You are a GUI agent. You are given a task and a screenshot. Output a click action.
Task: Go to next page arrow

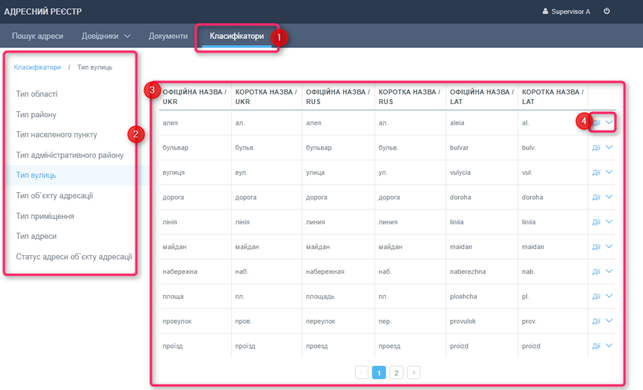coord(414,373)
